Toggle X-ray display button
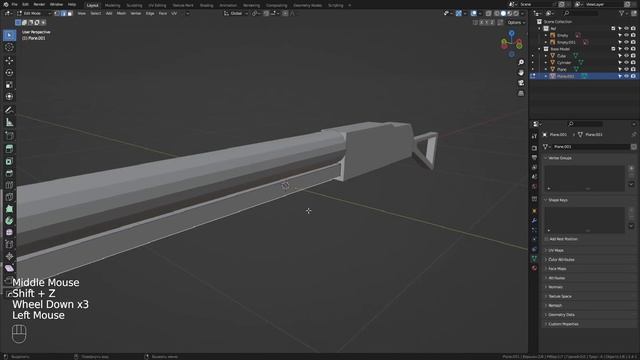The width and height of the screenshot is (640, 360). pos(489,13)
